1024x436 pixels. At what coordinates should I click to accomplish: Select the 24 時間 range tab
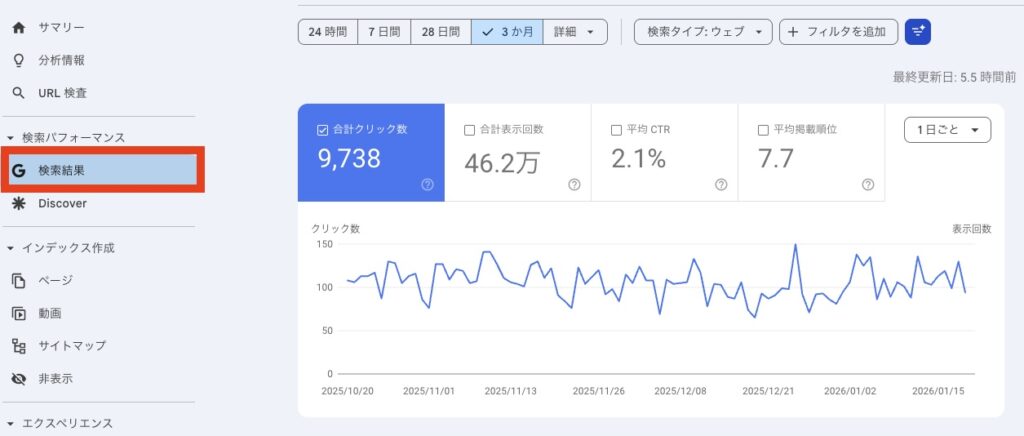[328, 31]
